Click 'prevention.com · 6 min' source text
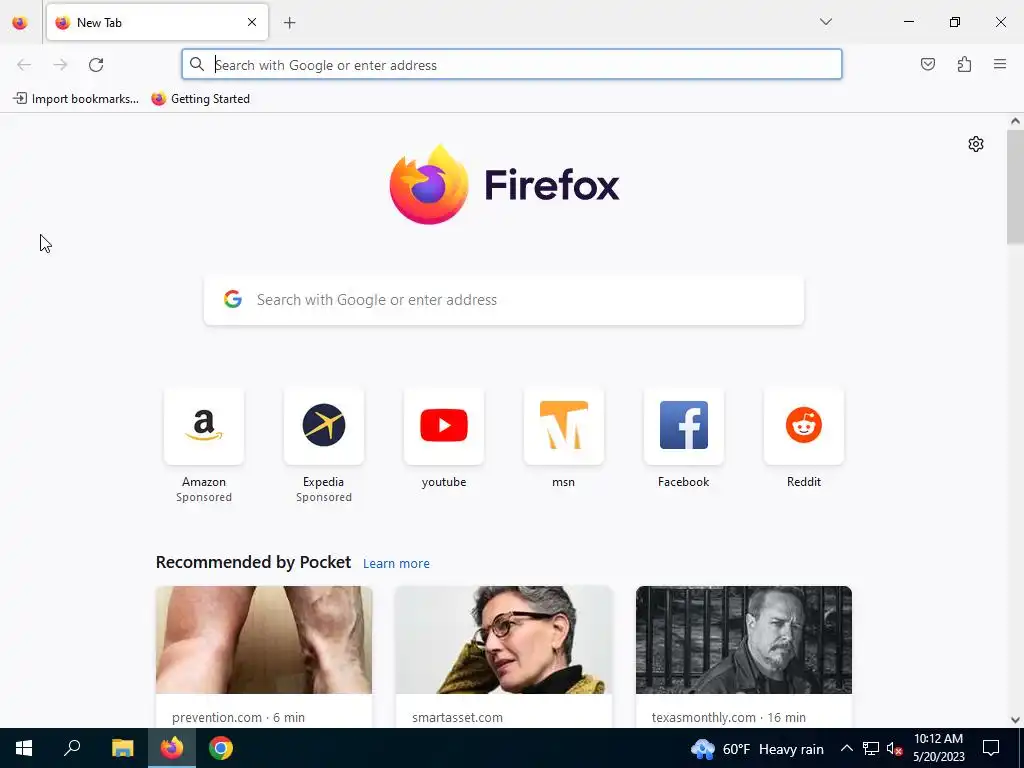 (x=238, y=718)
